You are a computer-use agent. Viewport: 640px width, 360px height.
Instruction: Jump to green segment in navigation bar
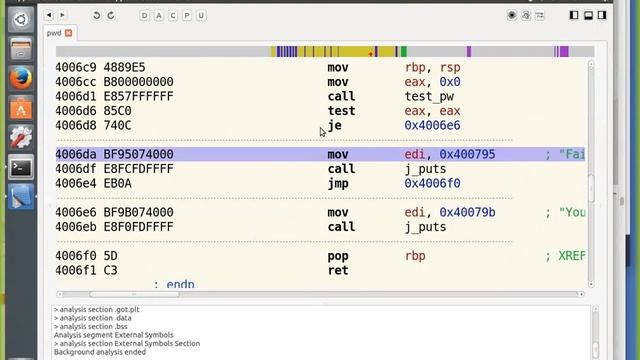point(404,51)
